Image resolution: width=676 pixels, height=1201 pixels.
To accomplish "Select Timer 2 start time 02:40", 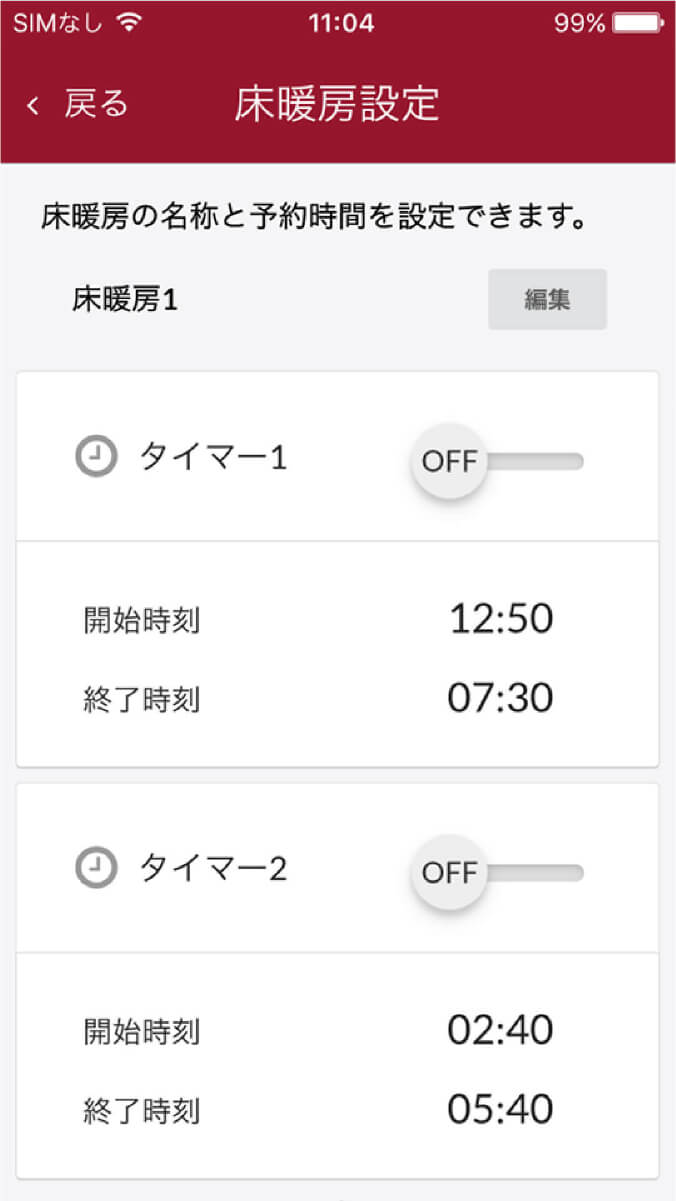I will click(x=500, y=1030).
